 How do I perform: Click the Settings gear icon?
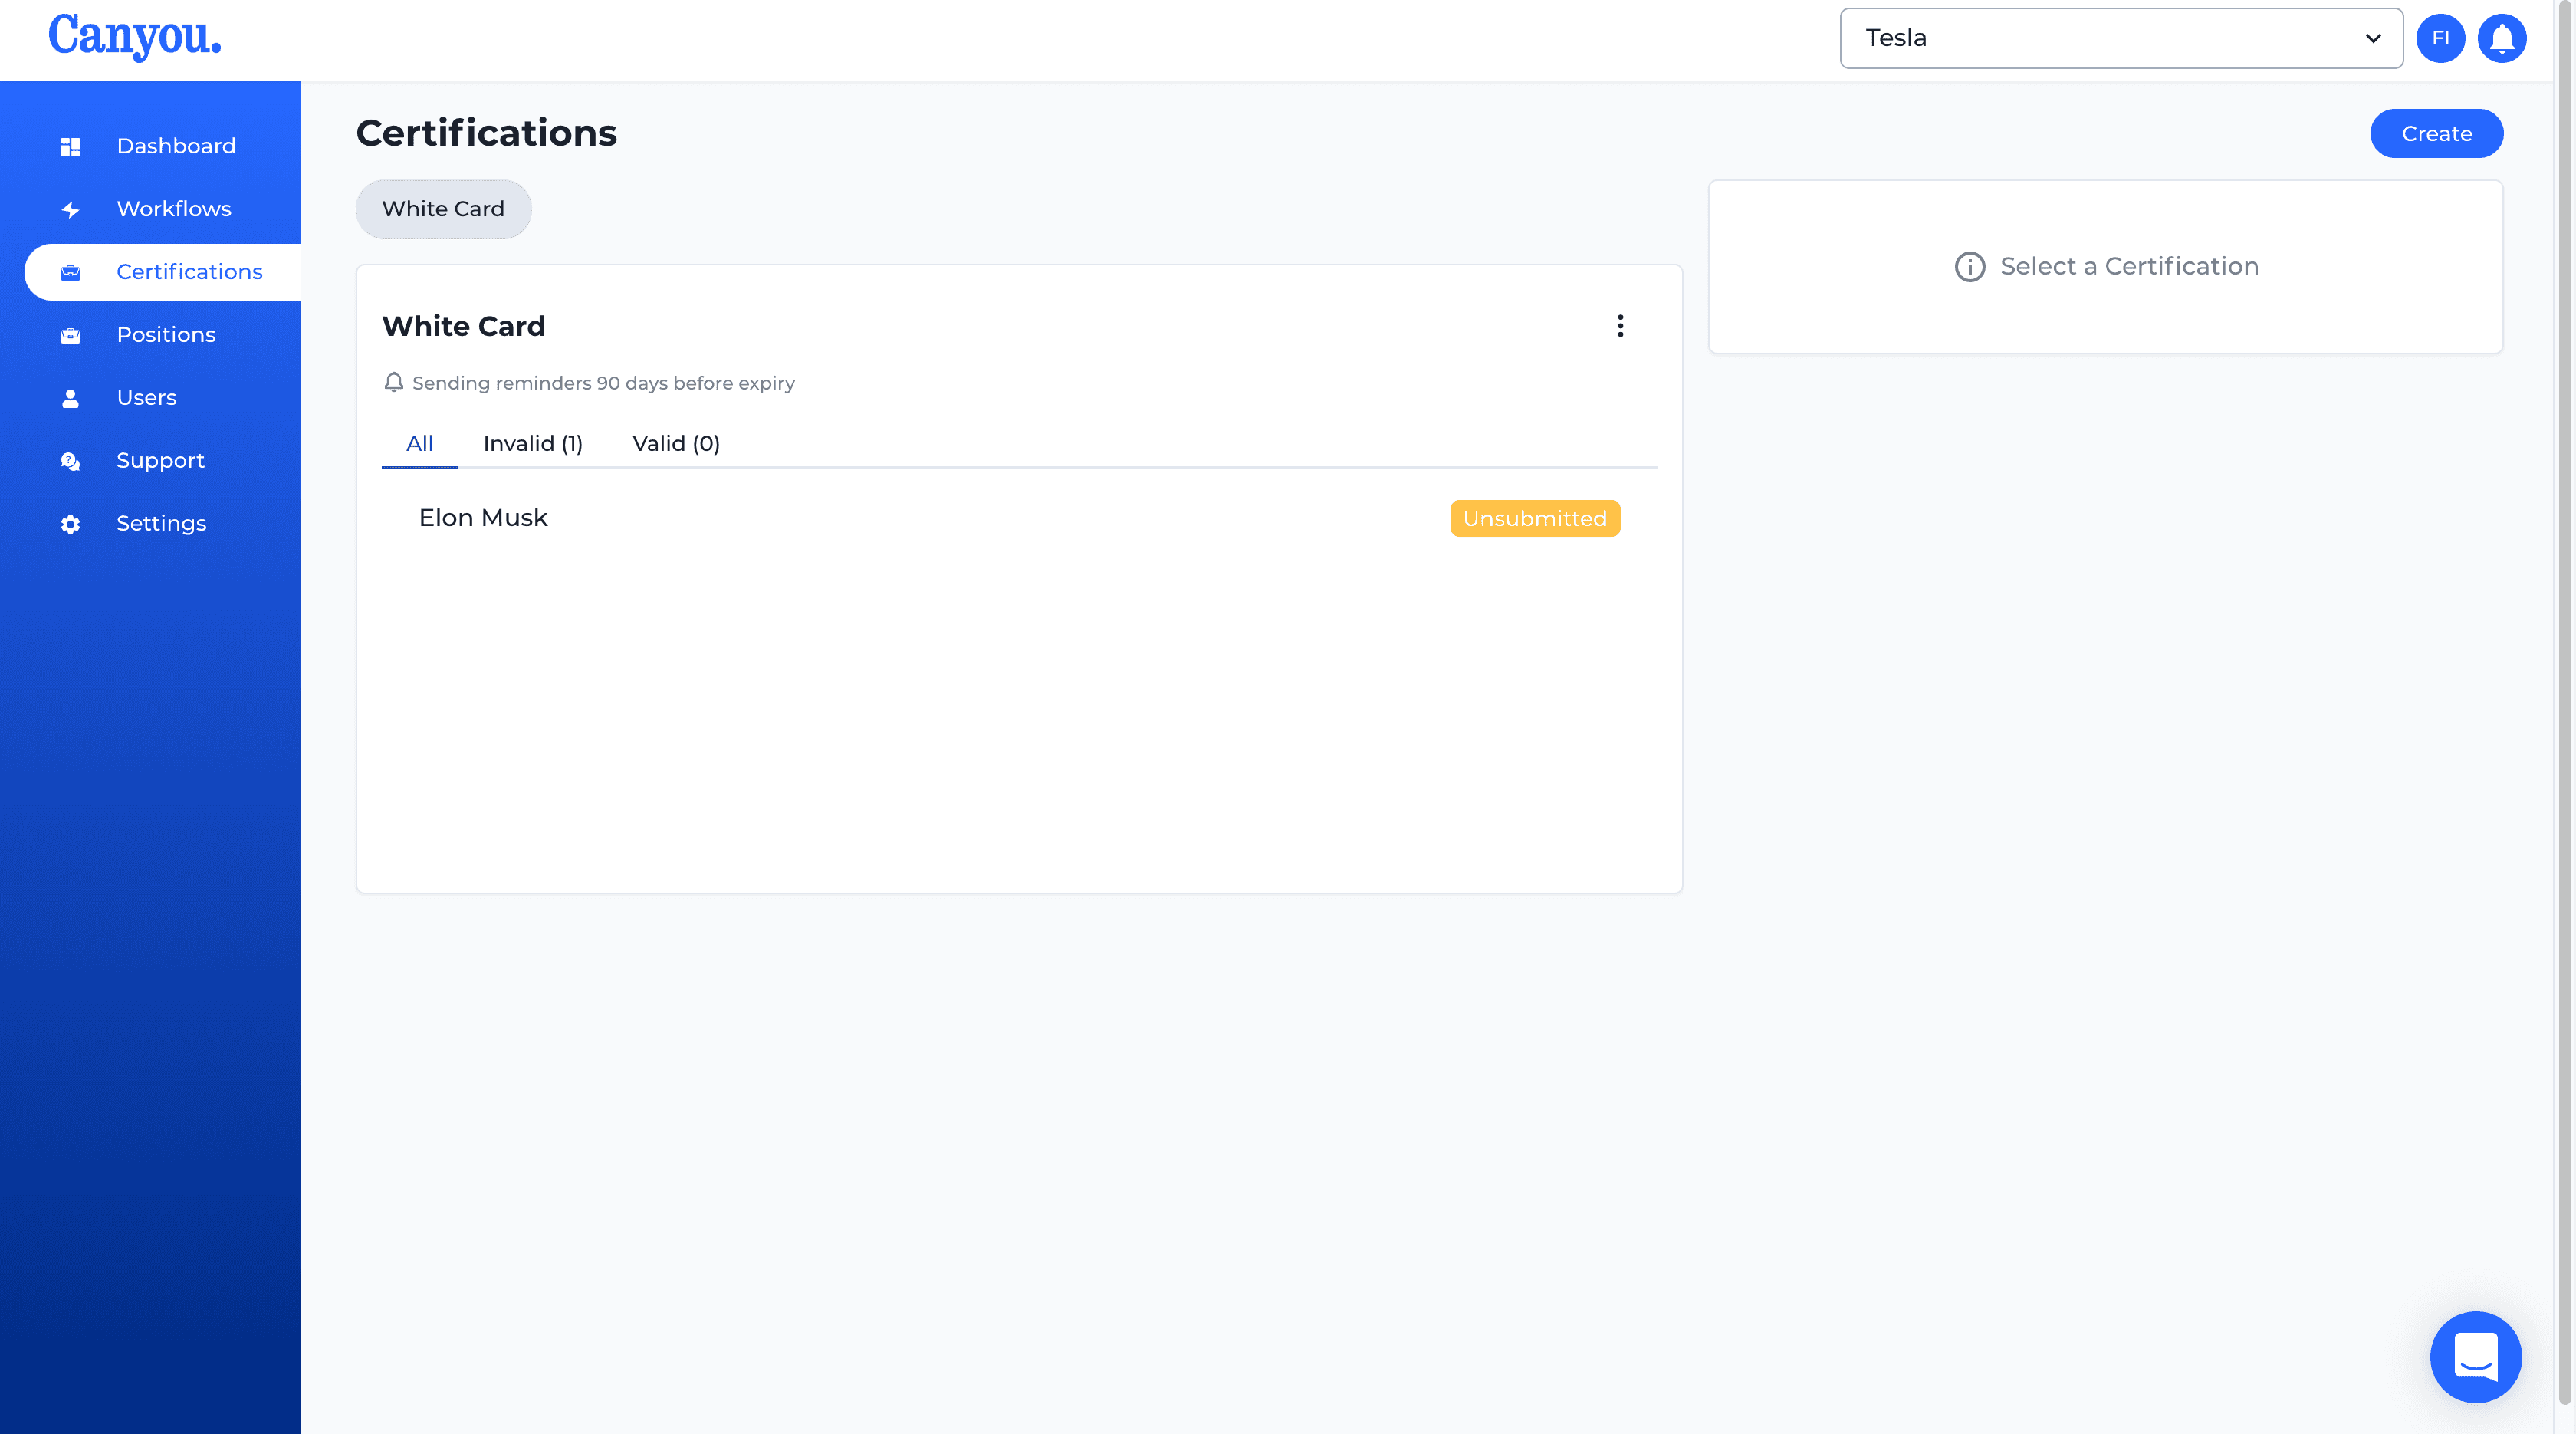click(x=70, y=524)
